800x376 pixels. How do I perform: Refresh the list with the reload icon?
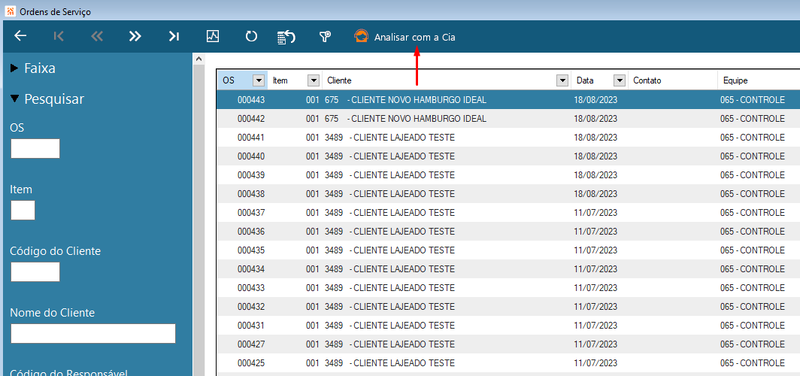pyautogui.click(x=251, y=36)
